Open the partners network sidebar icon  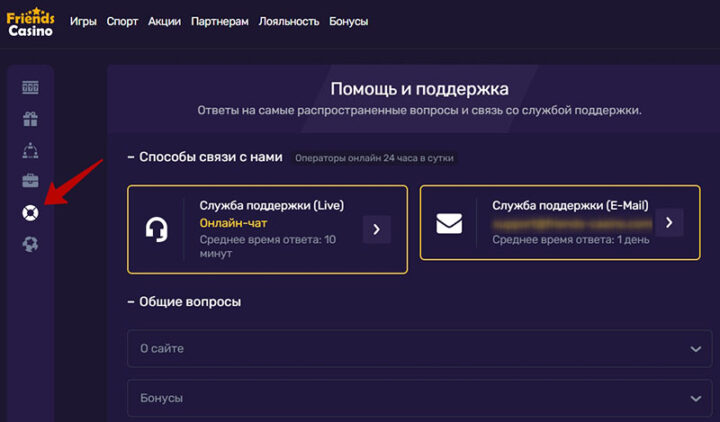pyautogui.click(x=30, y=150)
